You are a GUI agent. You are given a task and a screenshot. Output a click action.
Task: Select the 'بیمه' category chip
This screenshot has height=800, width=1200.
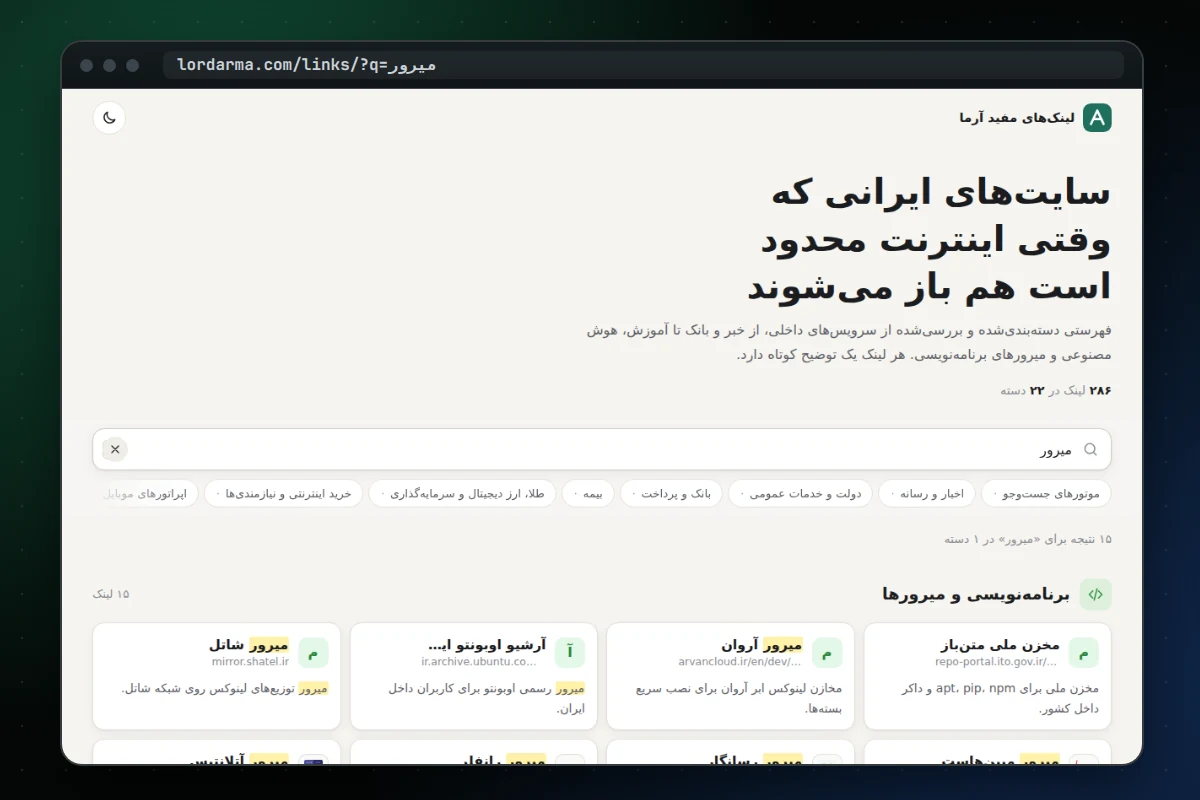(x=588, y=493)
